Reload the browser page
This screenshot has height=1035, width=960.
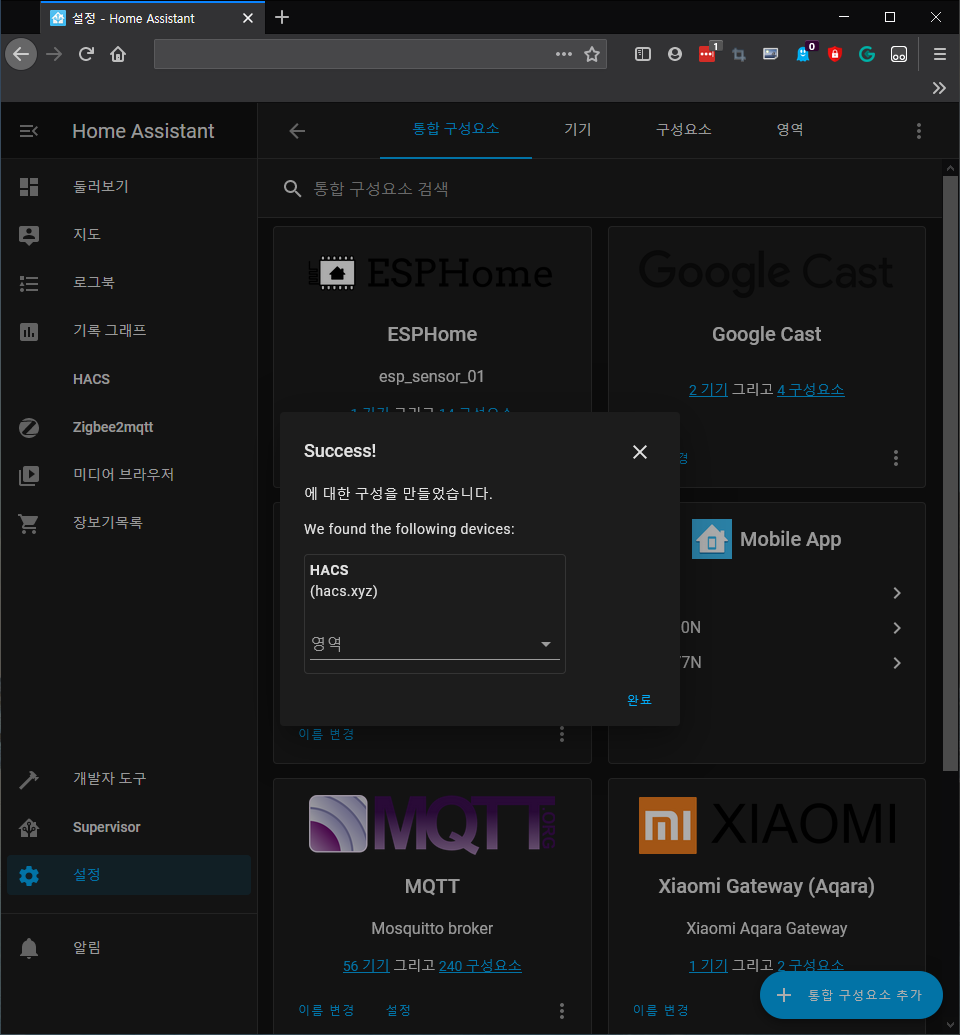pos(86,54)
